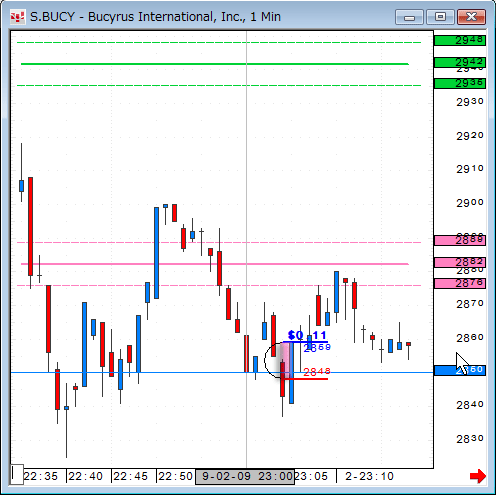Viewport: 496px width, 495px height.
Task: Click the 2860 price scale label
Action: click(x=470, y=338)
